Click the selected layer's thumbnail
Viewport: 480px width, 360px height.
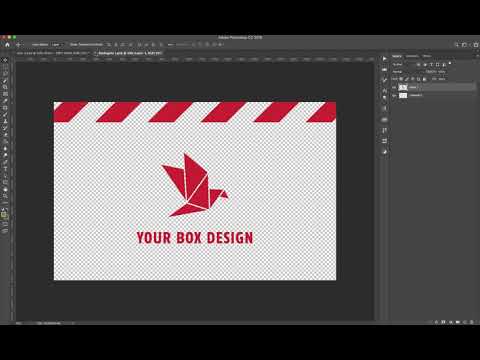(403, 87)
